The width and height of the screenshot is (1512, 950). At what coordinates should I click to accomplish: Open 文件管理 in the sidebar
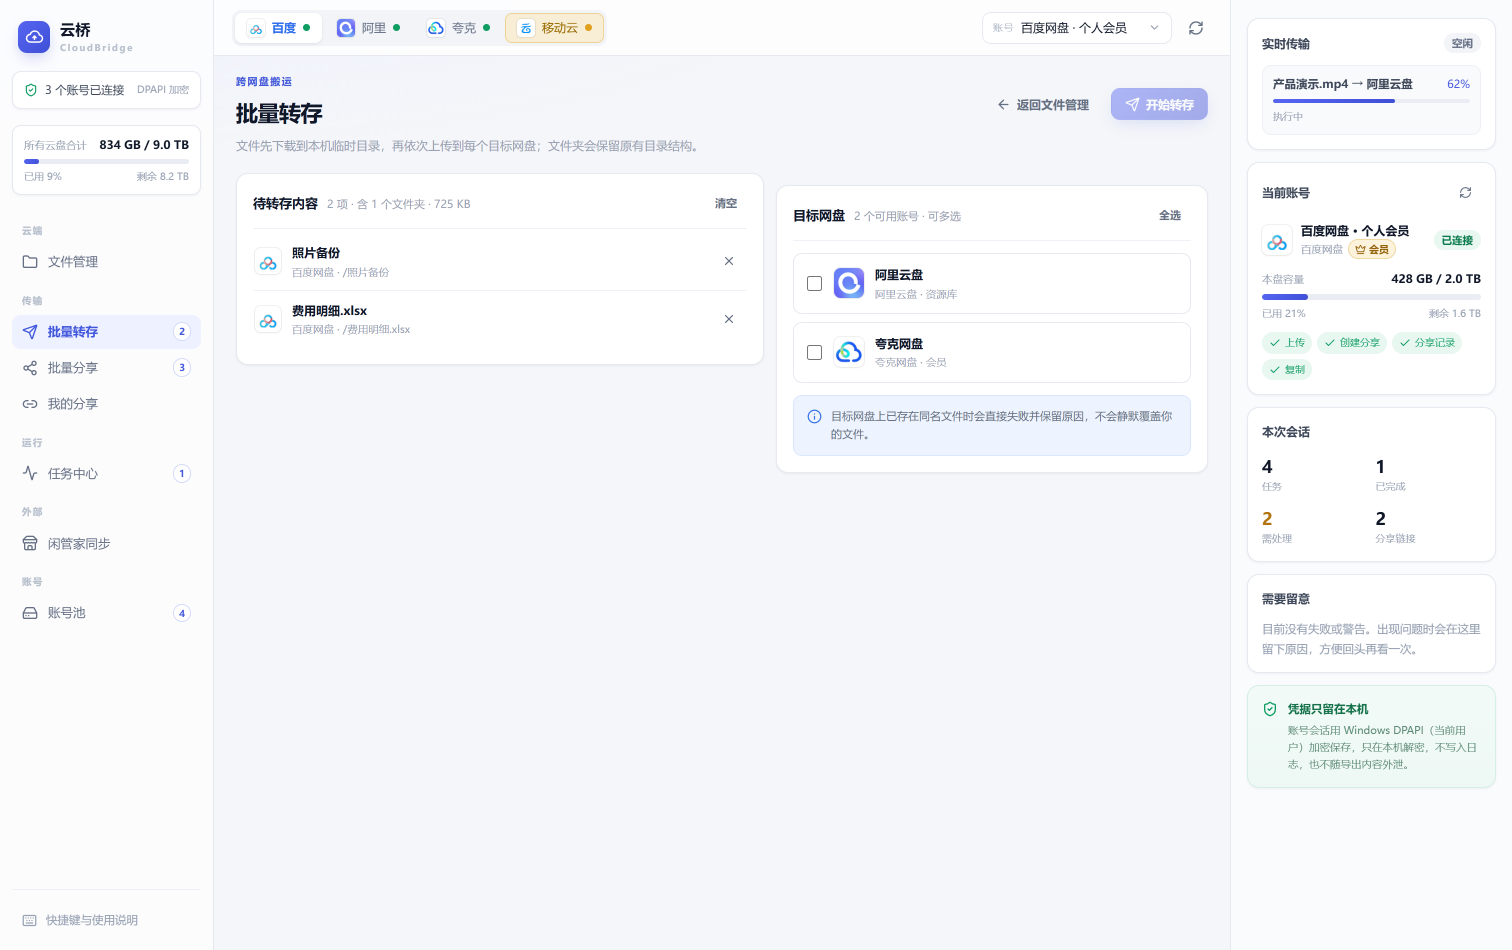pyautogui.click(x=106, y=262)
